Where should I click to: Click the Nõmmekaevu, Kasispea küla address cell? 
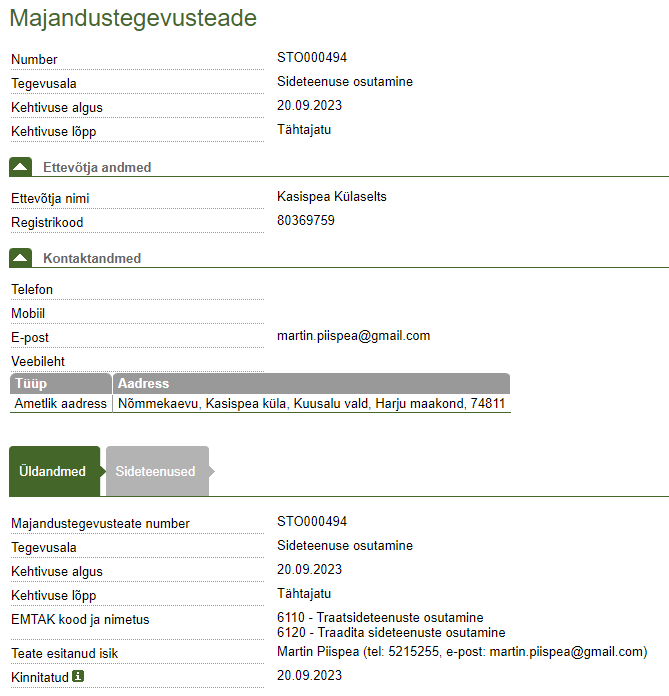point(311,404)
